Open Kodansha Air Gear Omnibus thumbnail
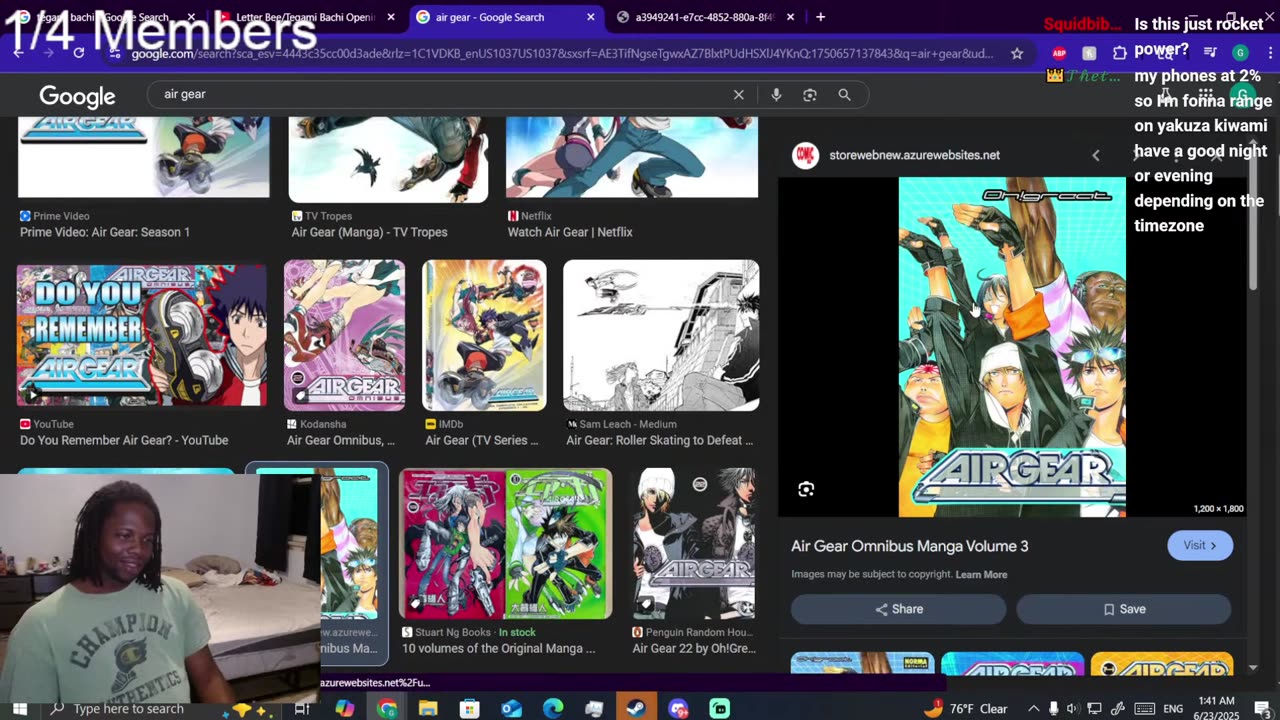The height and width of the screenshot is (720, 1280). (344, 335)
